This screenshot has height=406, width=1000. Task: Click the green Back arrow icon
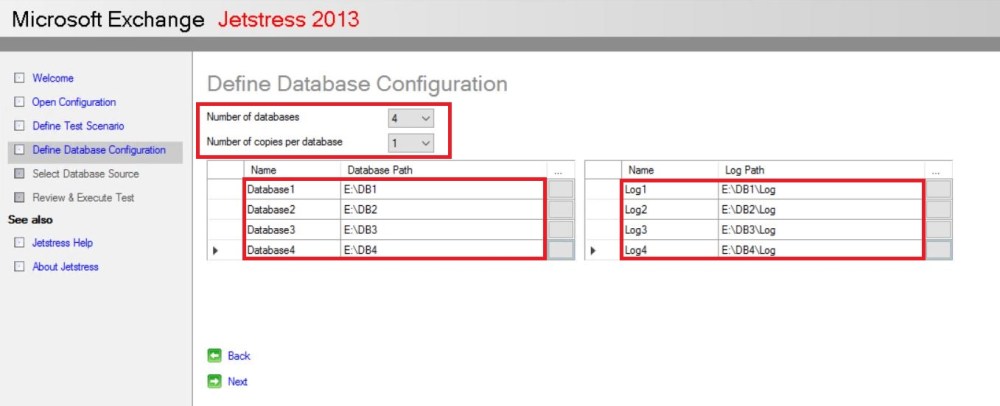click(x=214, y=356)
